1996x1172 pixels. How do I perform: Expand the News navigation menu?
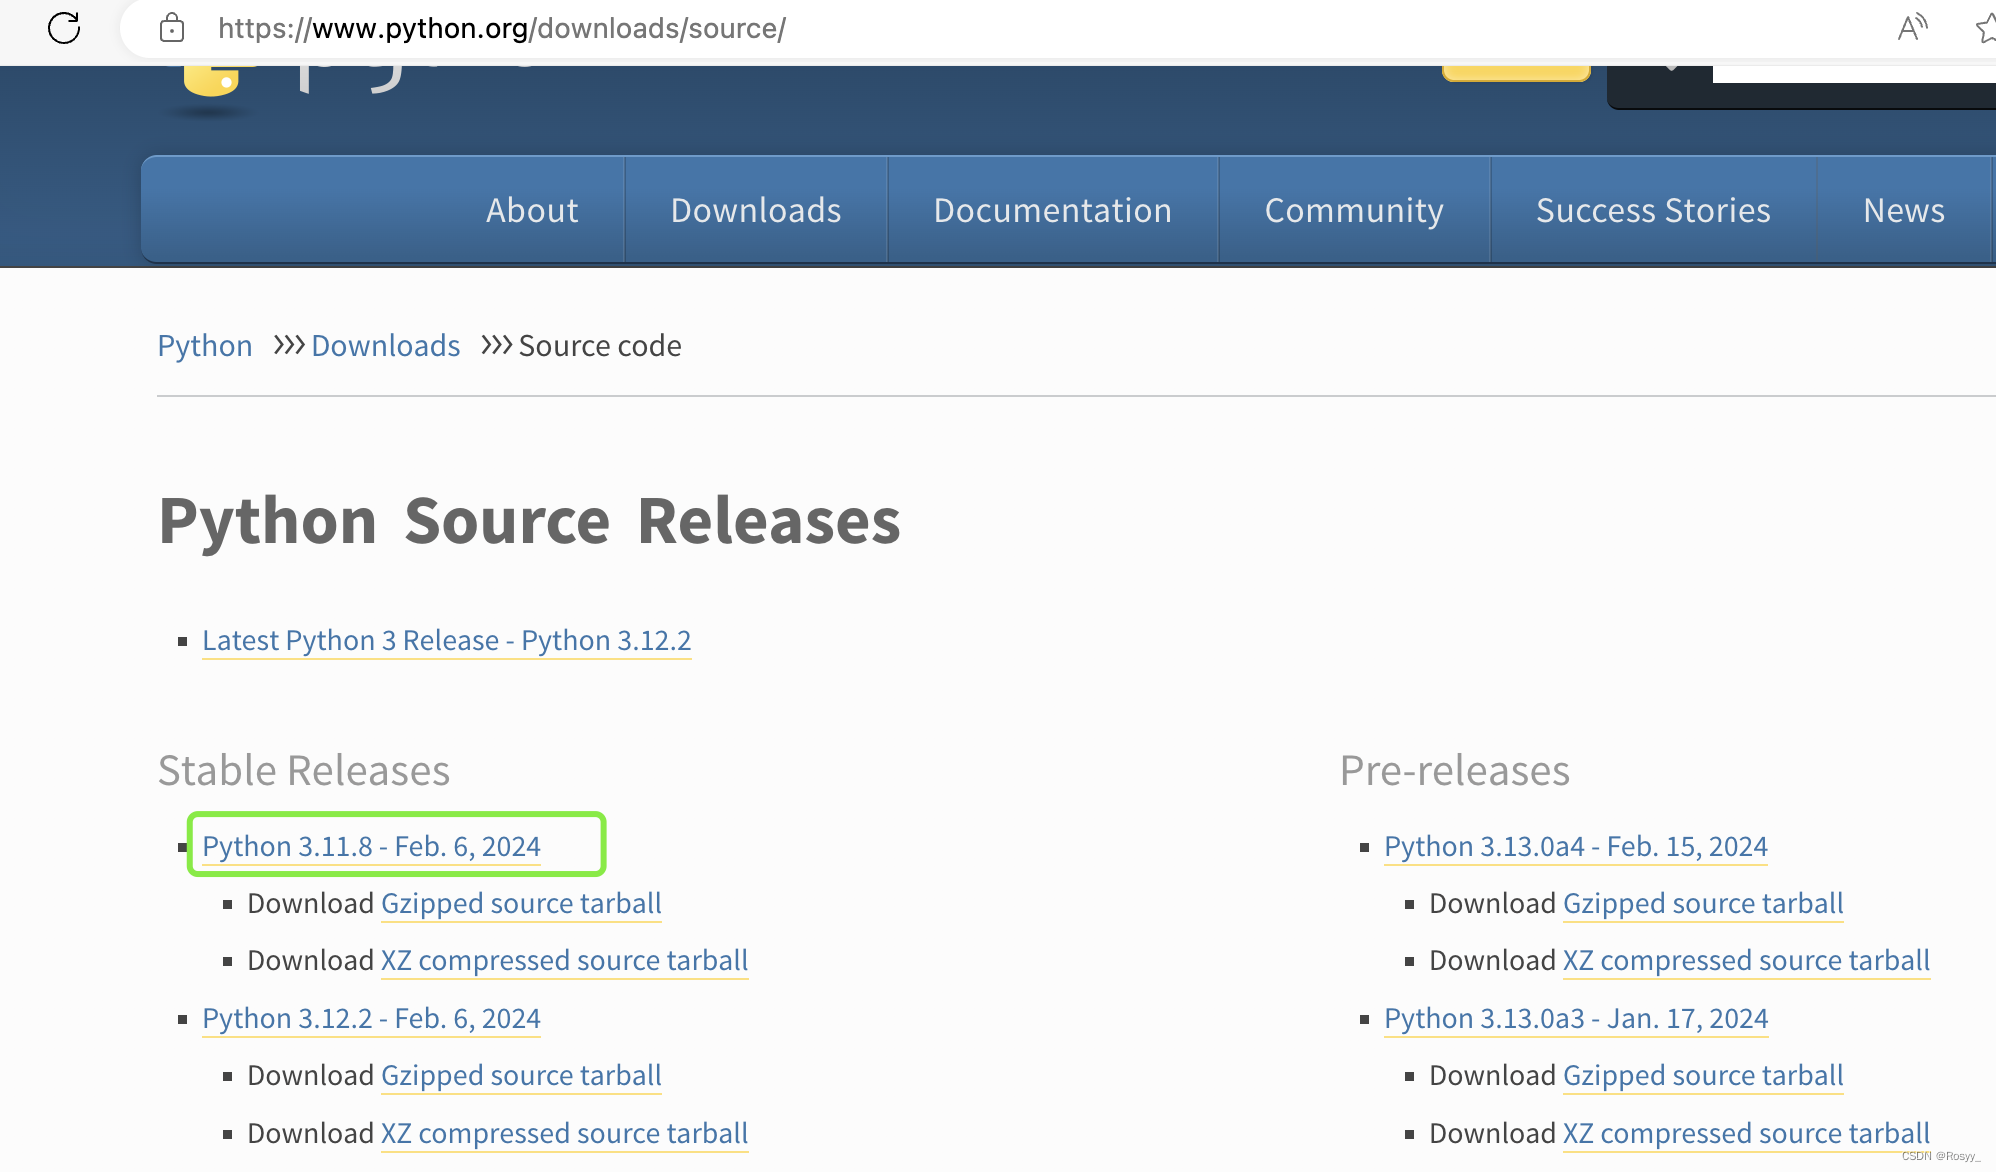pyautogui.click(x=1903, y=209)
